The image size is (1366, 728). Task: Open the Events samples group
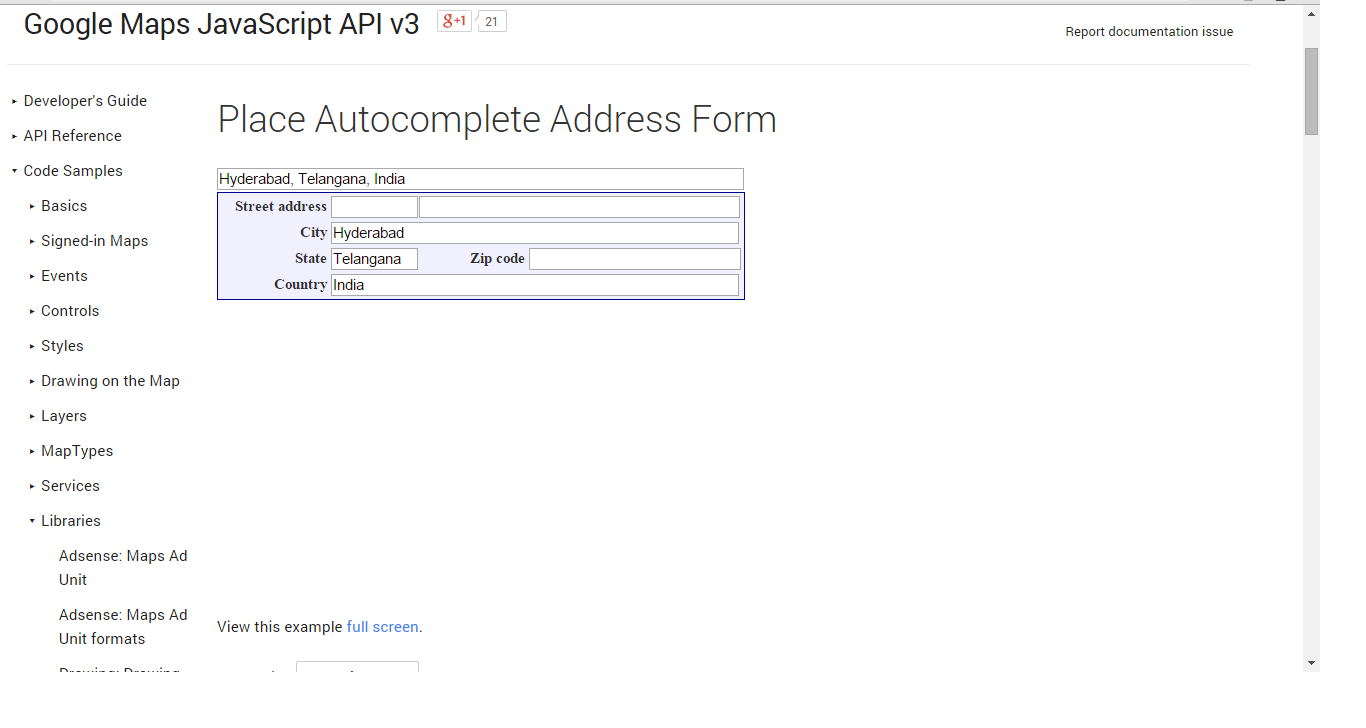coord(64,276)
